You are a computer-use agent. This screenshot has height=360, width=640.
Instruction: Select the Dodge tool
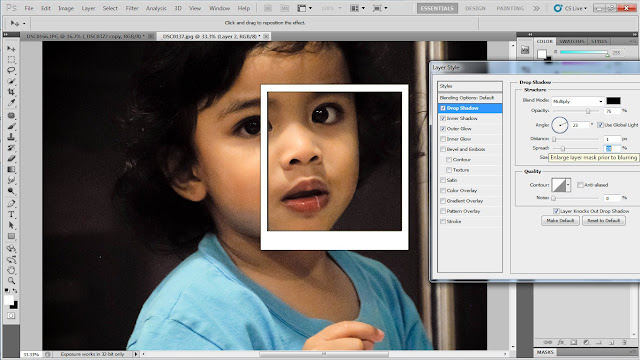(x=11, y=191)
